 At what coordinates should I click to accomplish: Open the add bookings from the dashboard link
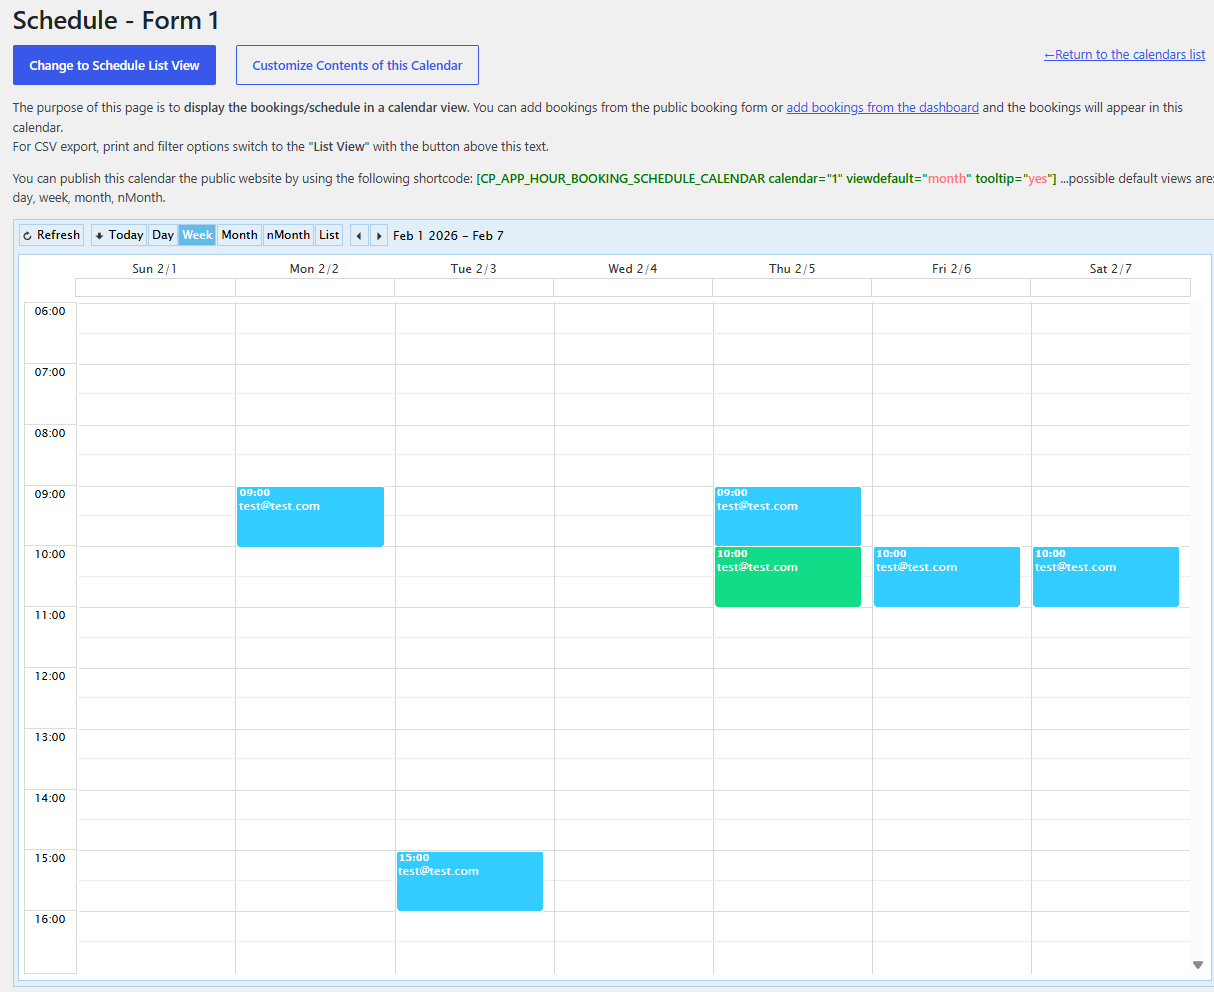pos(882,107)
